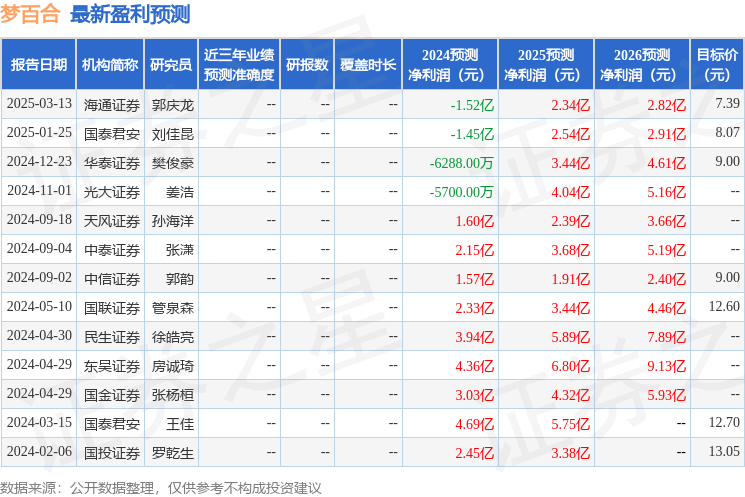This screenshot has width=745, height=497.
Task: Click the 3.38亿 forecast value
Action: pyautogui.click(x=570, y=453)
